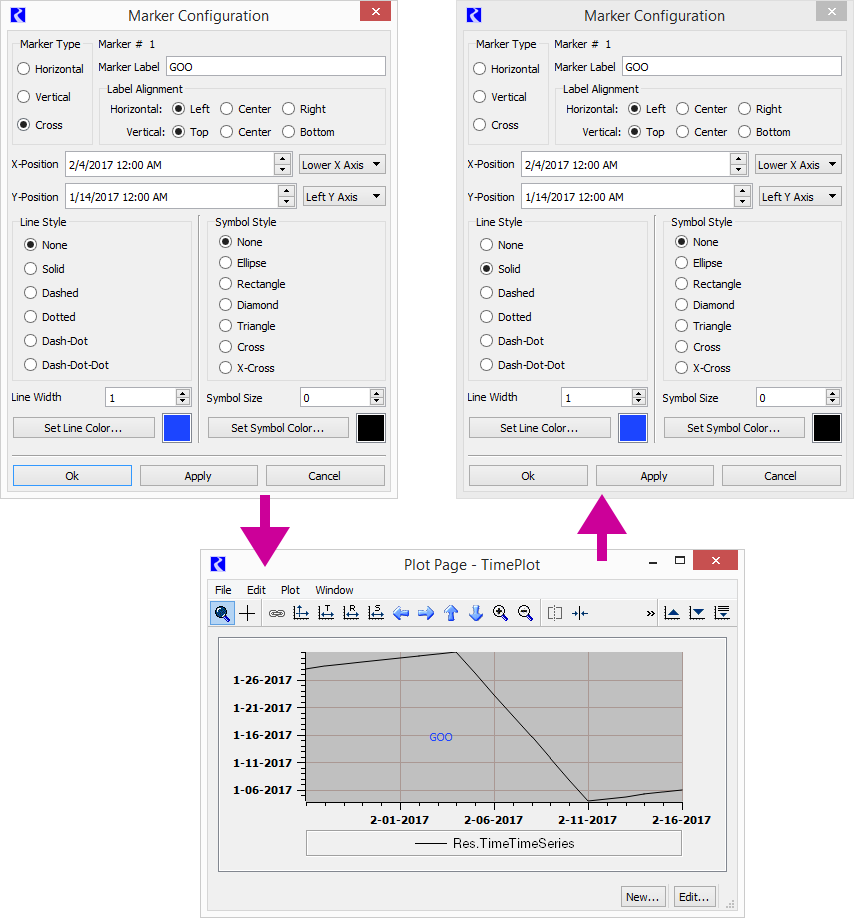Select Dashed line style in right dialog

[x=507, y=293]
